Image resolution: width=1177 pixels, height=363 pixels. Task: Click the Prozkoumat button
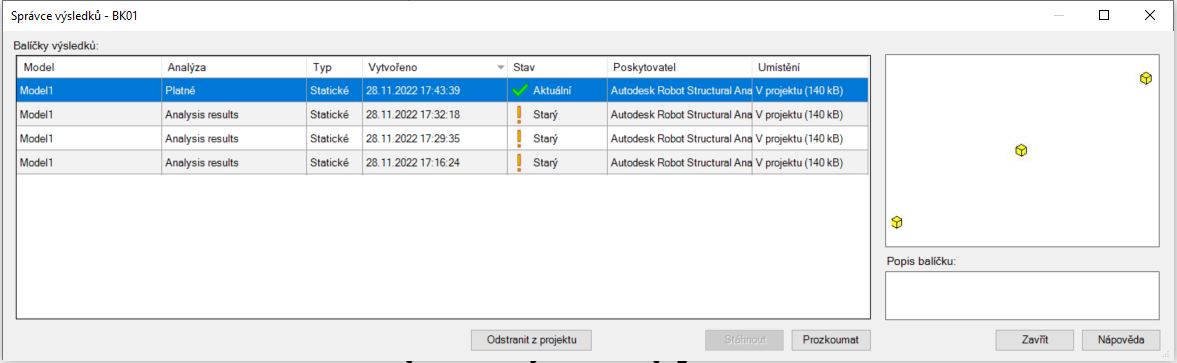pos(831,340)
